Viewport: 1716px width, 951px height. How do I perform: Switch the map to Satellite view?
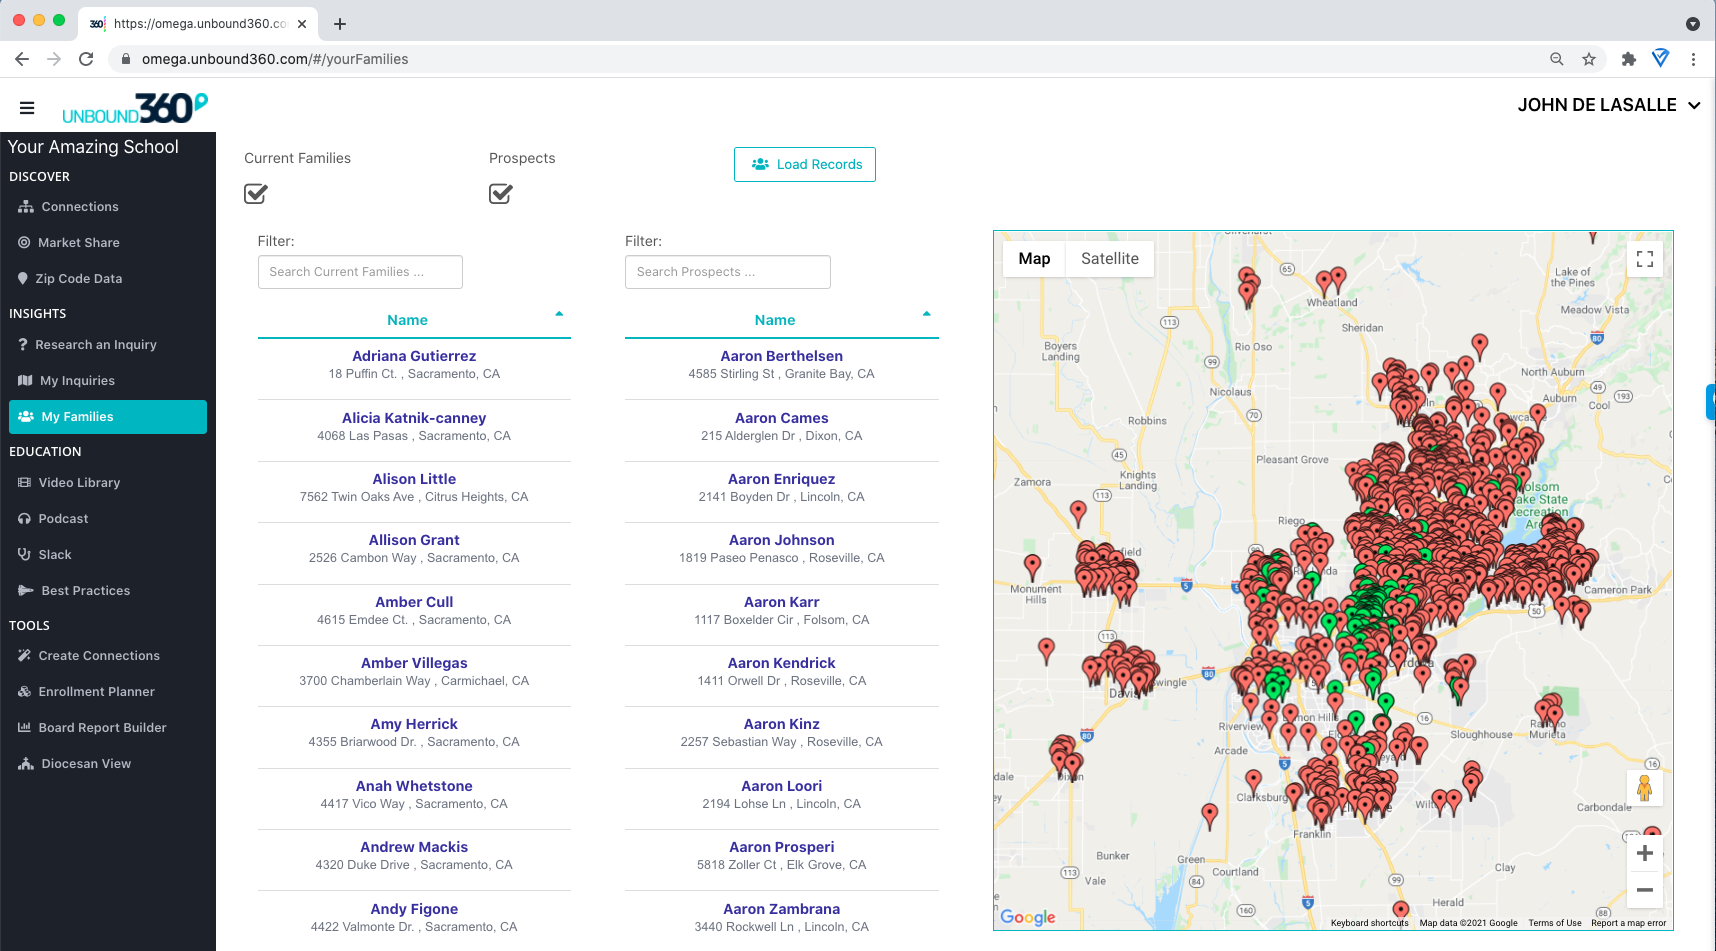1110,259
